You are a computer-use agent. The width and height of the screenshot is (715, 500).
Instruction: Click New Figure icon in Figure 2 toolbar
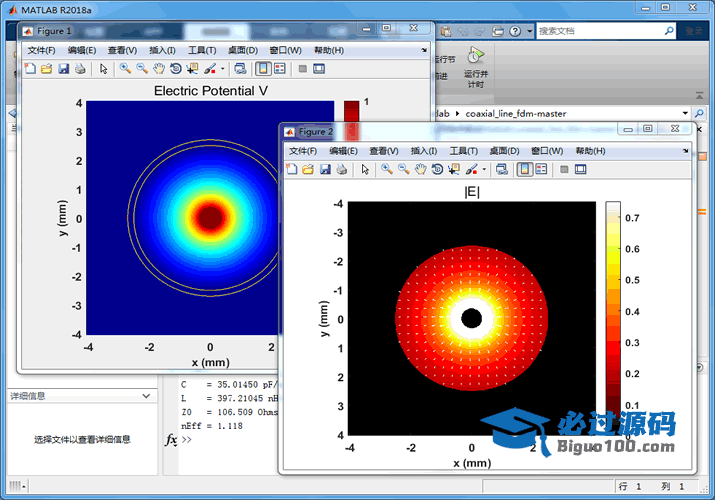click(x=292, y=170)
